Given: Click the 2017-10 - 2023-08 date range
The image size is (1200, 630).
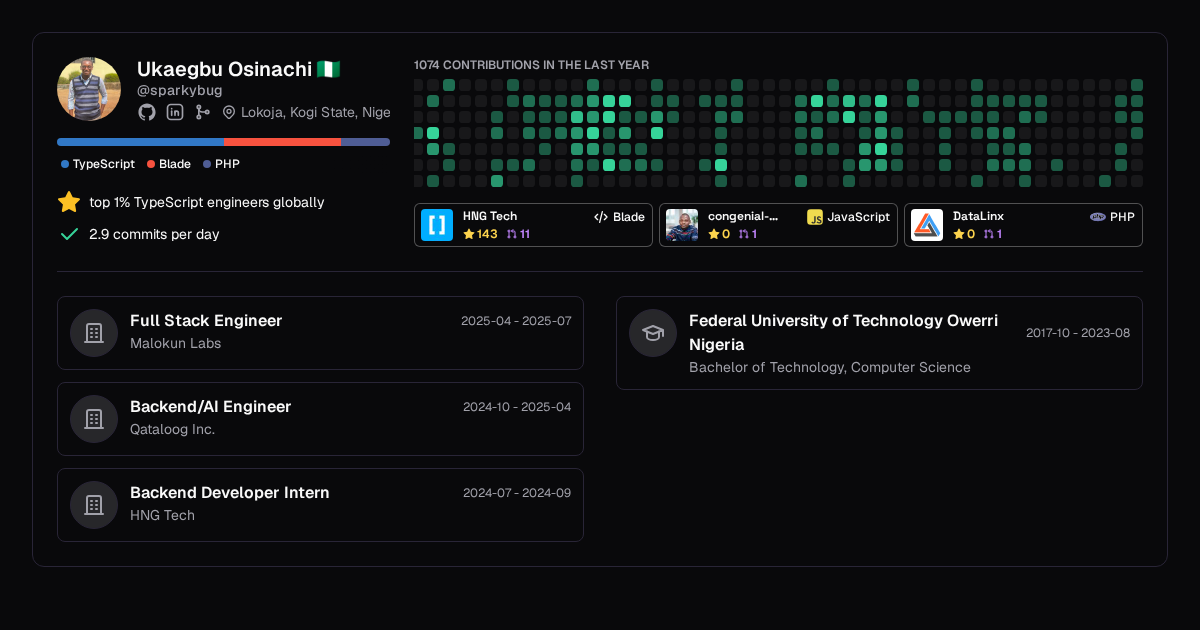Looking at the screenshot, I should coord(1078,333).
